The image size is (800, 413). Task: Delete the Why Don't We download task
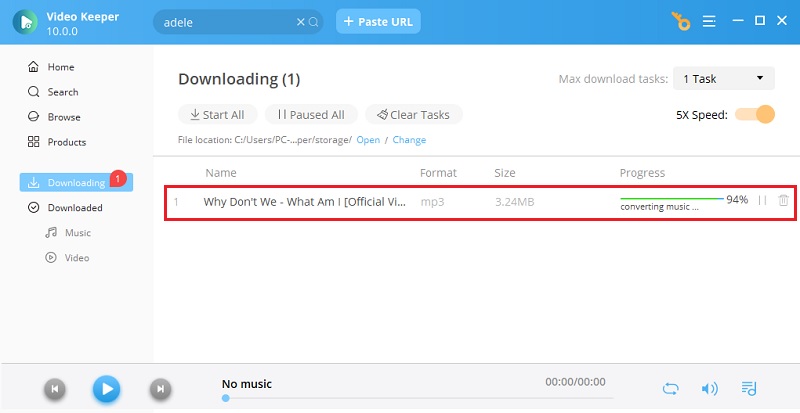pyautogui.click(x=783, y=201)
